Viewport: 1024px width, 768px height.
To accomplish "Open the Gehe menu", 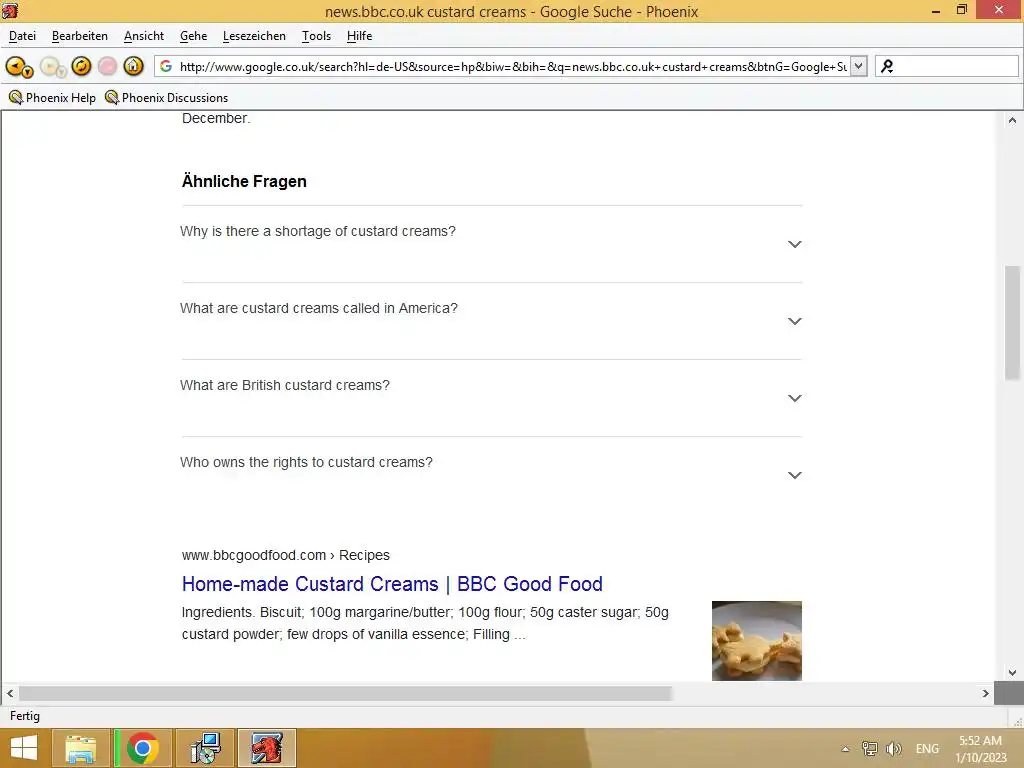I will click(193, 36).
